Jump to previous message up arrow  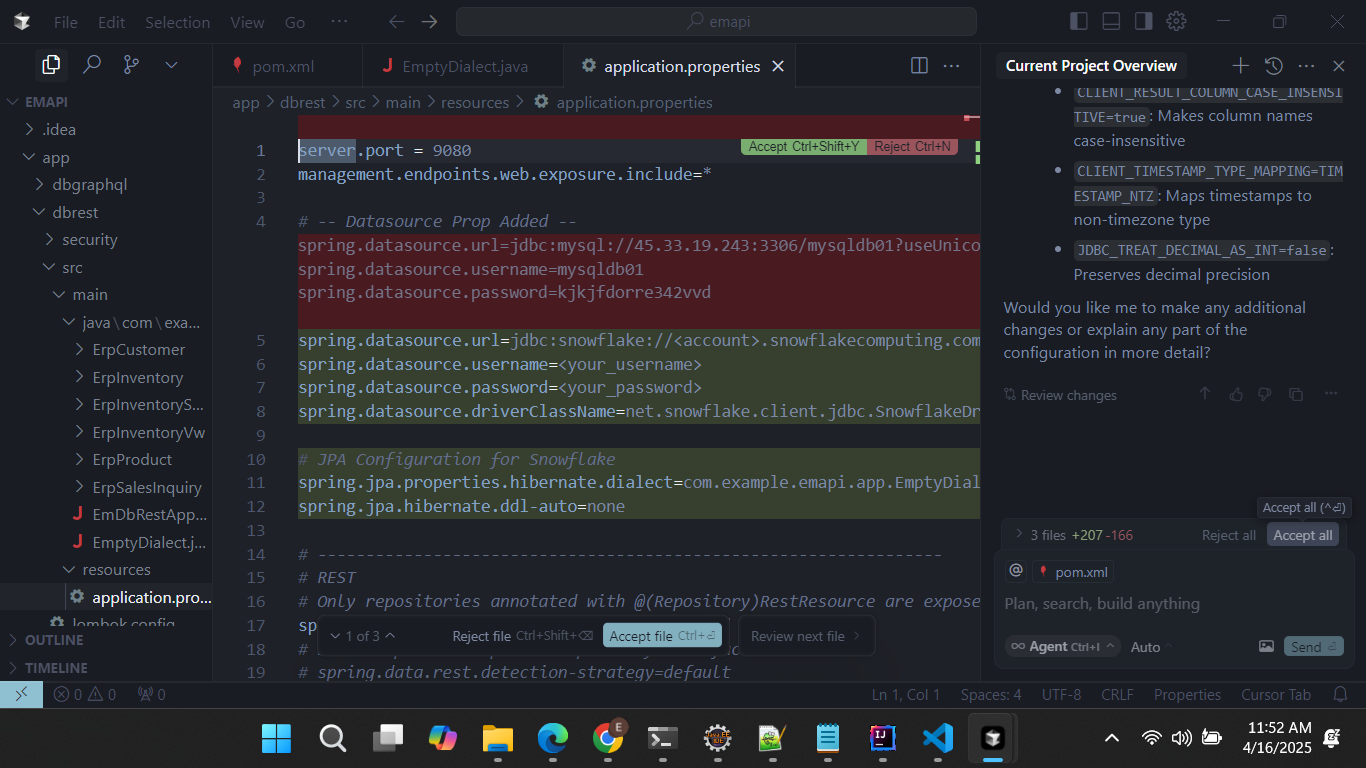(1205, 394)
